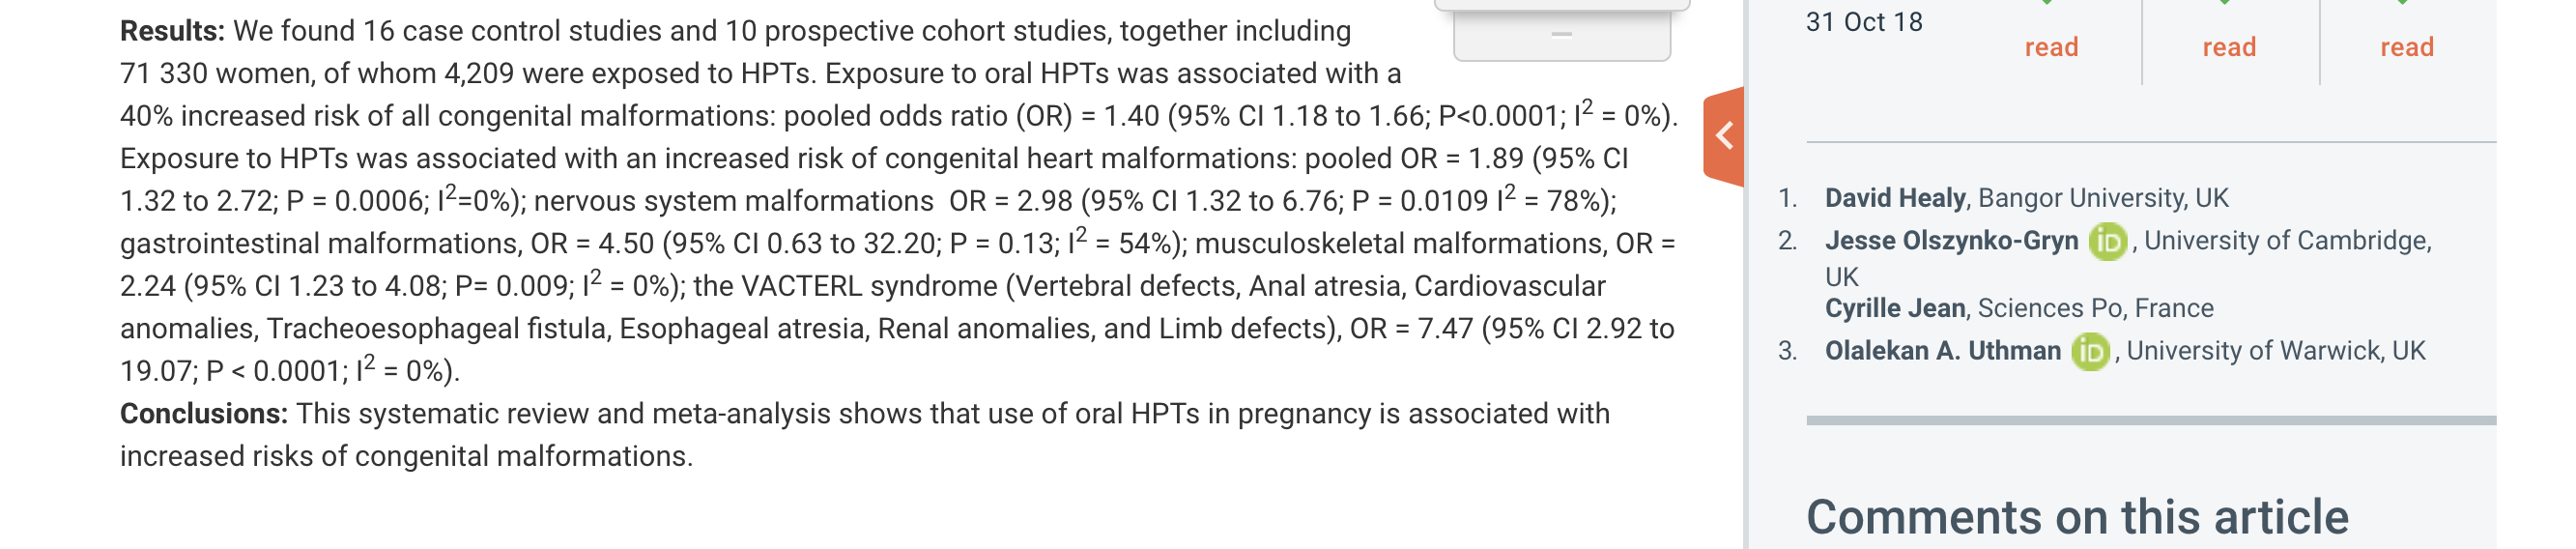
Task: Click the bold Conclusions label in the abstract
Action: [204, 414]
